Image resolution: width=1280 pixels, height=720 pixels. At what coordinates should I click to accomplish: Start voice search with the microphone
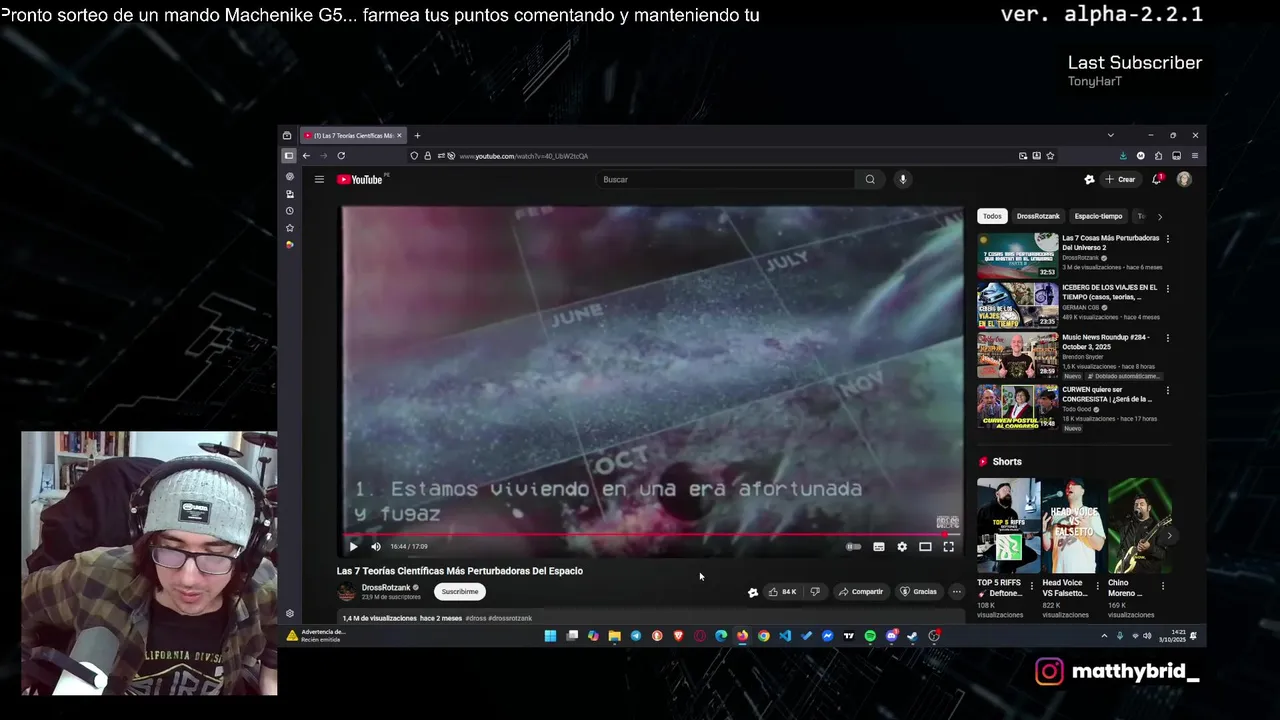(x=902, y=180)
